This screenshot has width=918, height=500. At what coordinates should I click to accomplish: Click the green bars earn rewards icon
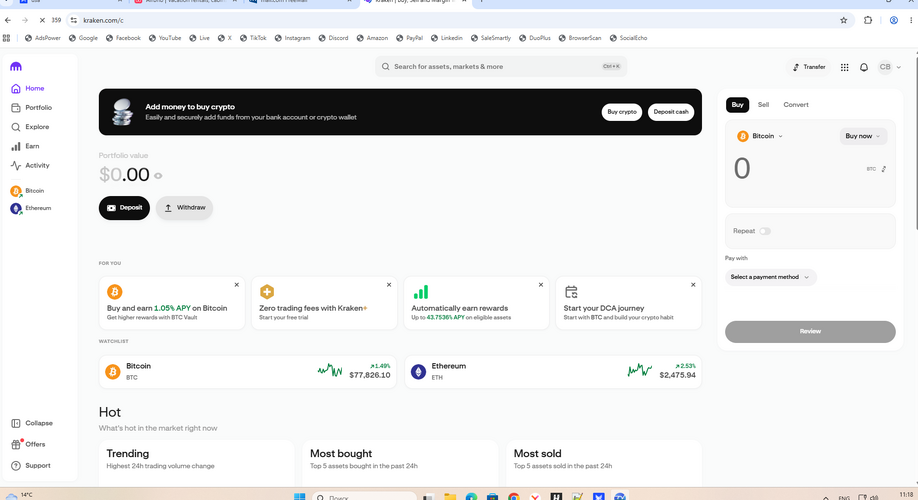420,292
